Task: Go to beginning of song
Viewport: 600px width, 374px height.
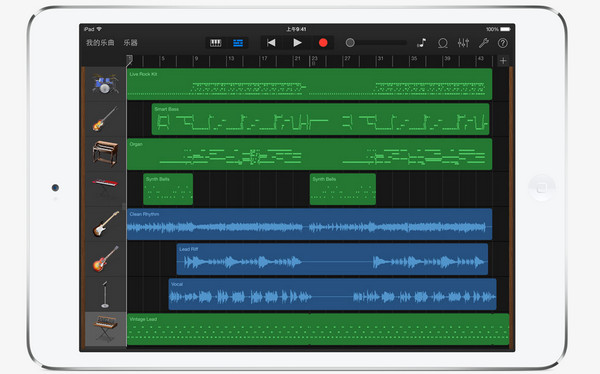Action: click(271, 43)
